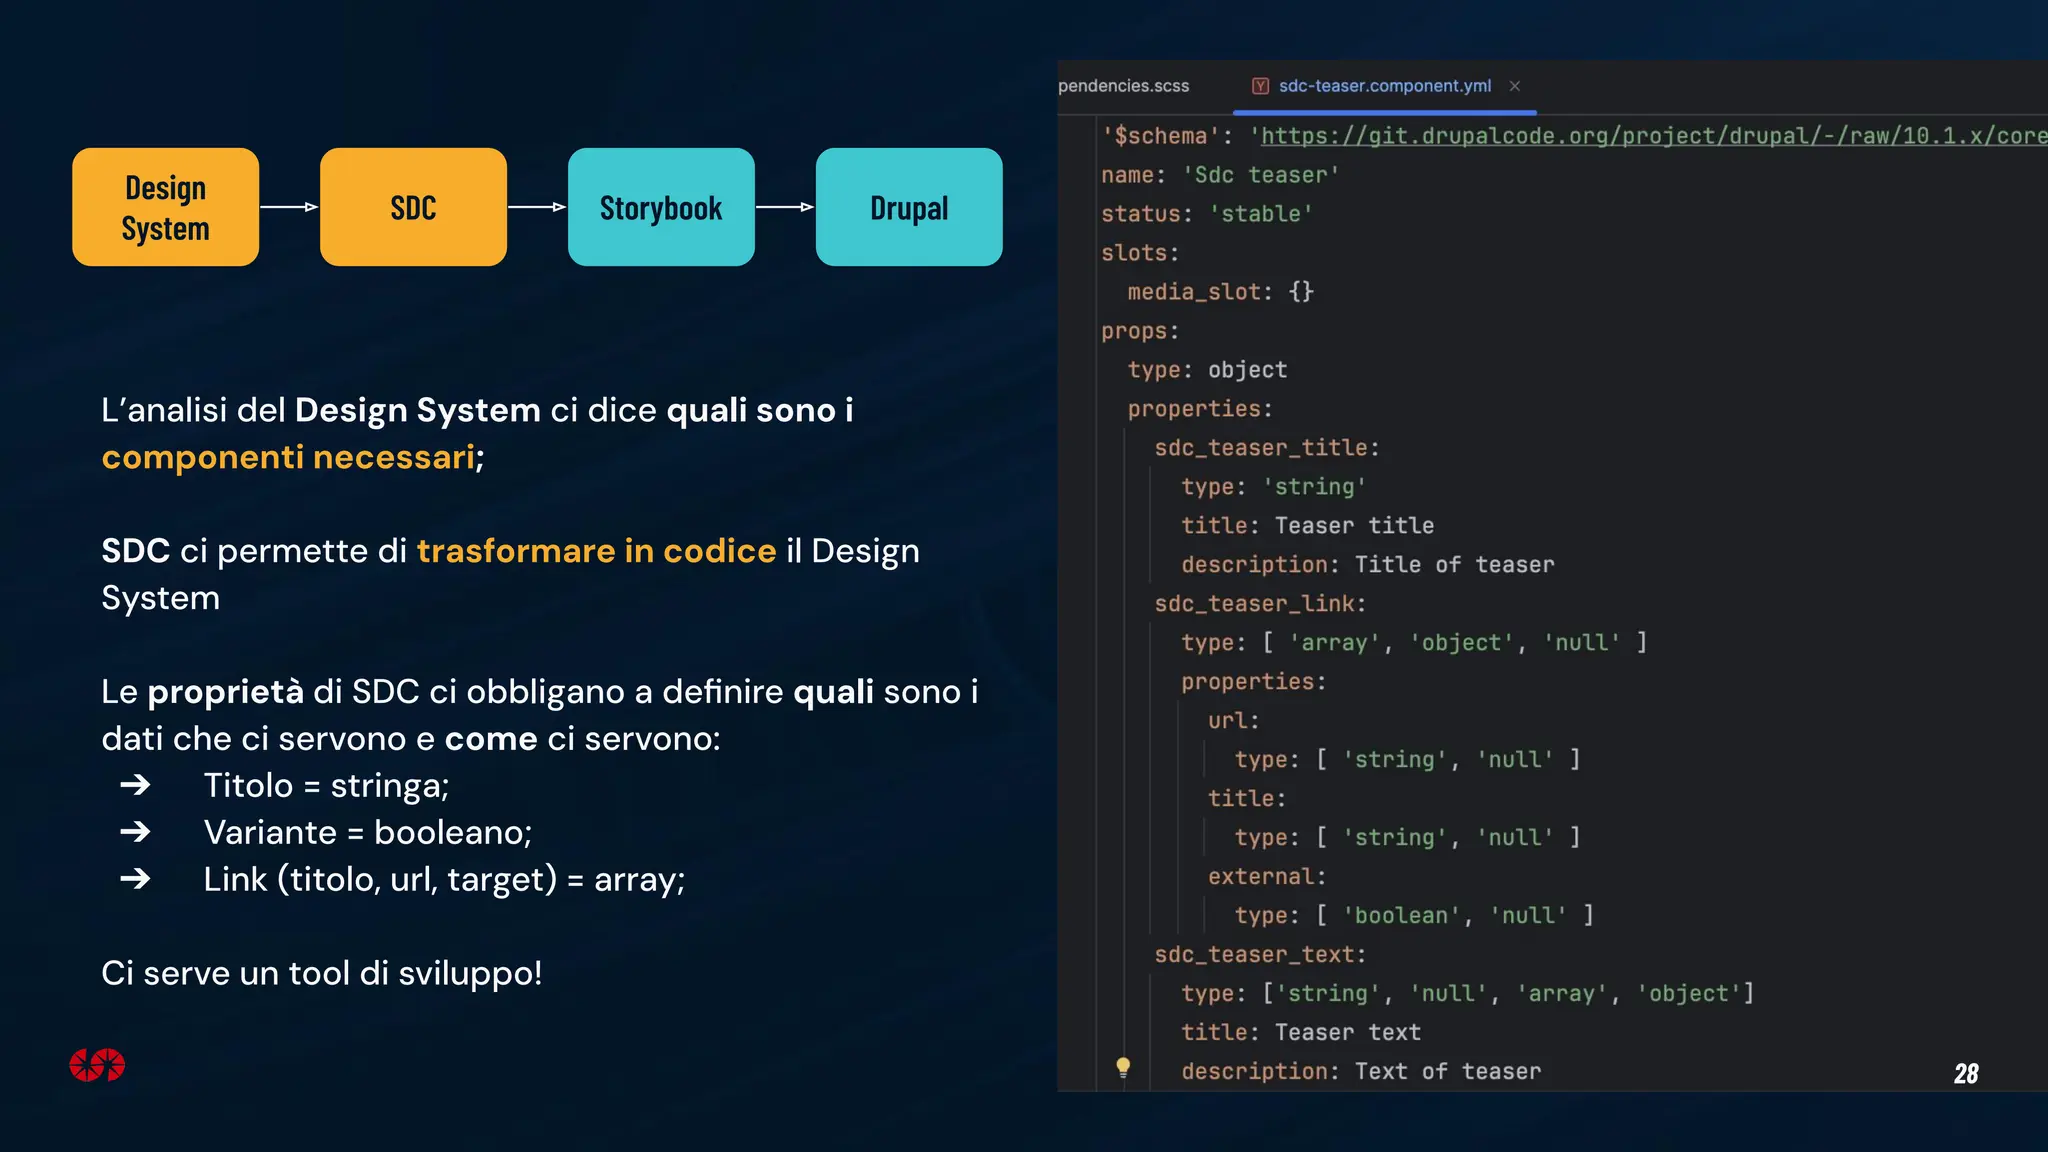Click the YAML file icon on the tab
Viewport: 2048px width, 1152px height.
[1261, 86]
